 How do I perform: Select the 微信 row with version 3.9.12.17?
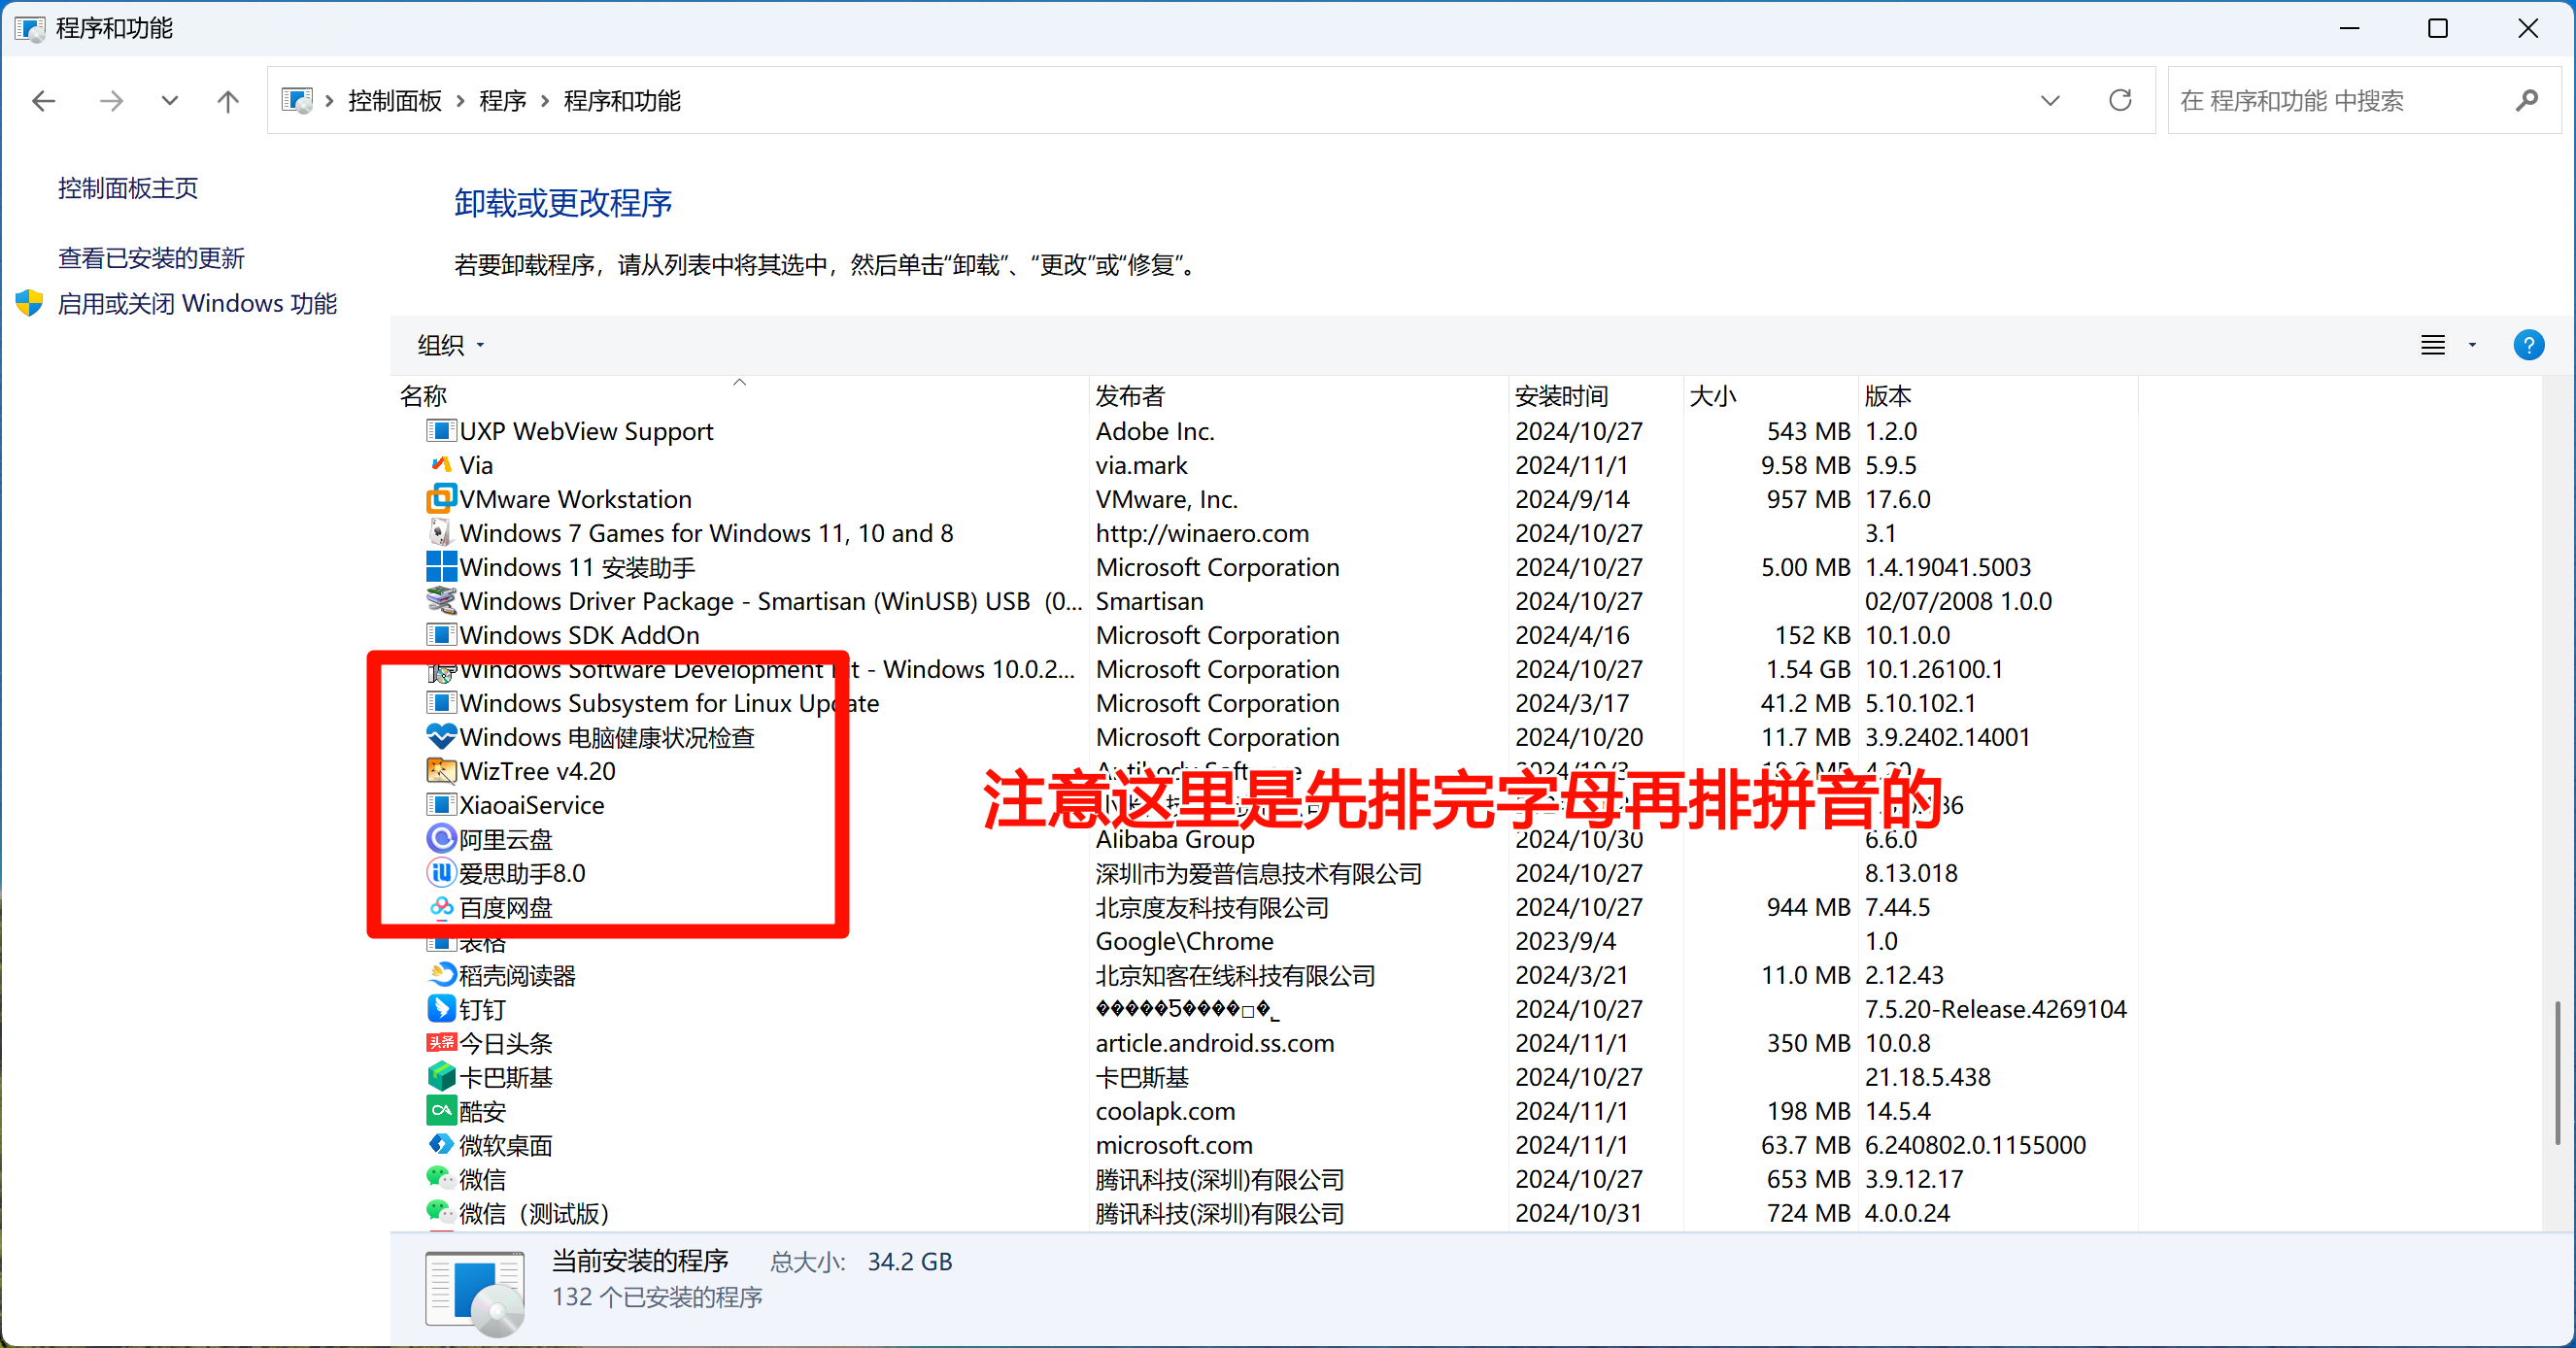coord(1264,1179)
